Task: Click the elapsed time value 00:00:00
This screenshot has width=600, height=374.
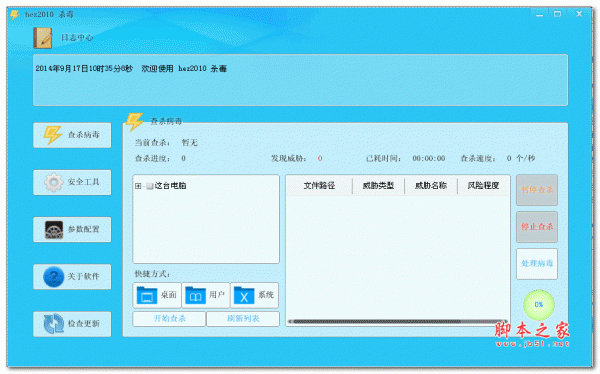Action: [429, 158]
